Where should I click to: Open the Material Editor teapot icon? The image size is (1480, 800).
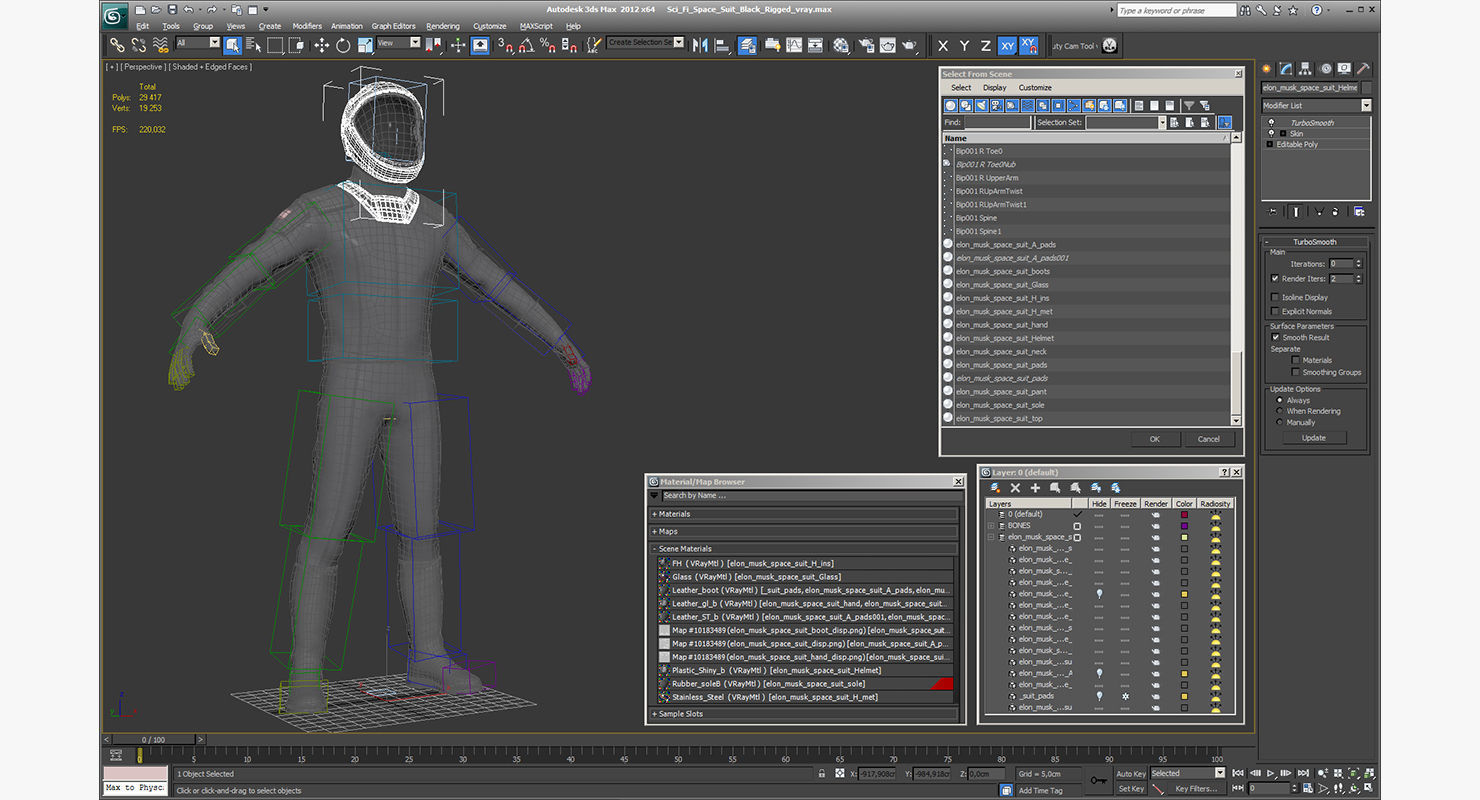click(839, 45)
